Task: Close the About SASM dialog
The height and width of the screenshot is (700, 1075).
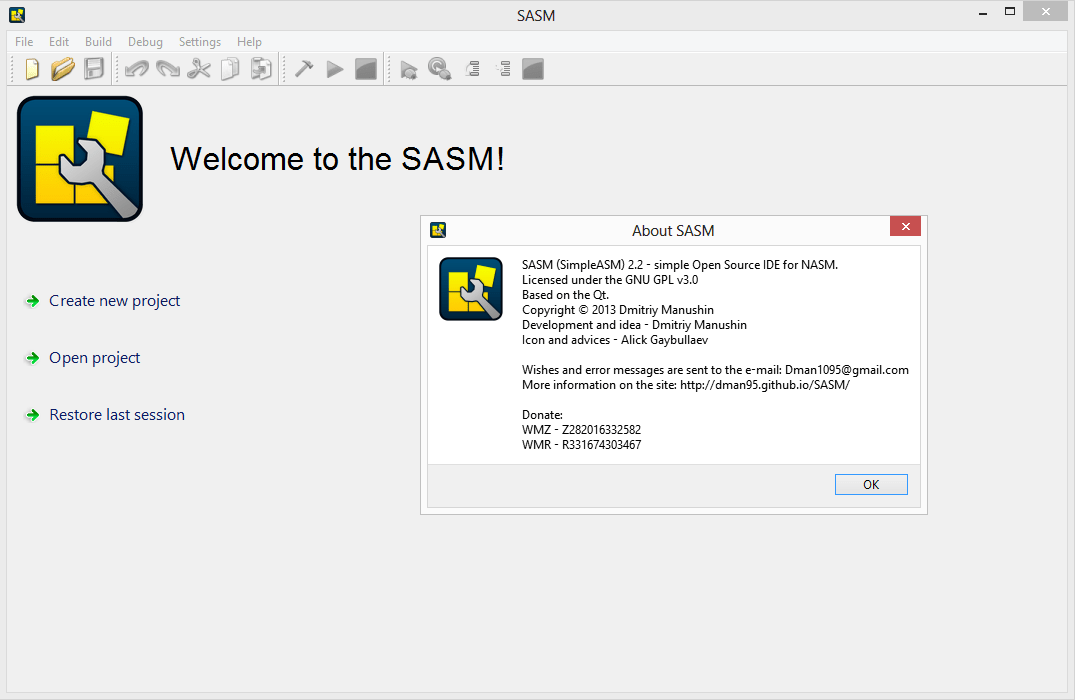Action: click(x=905, y=226)
